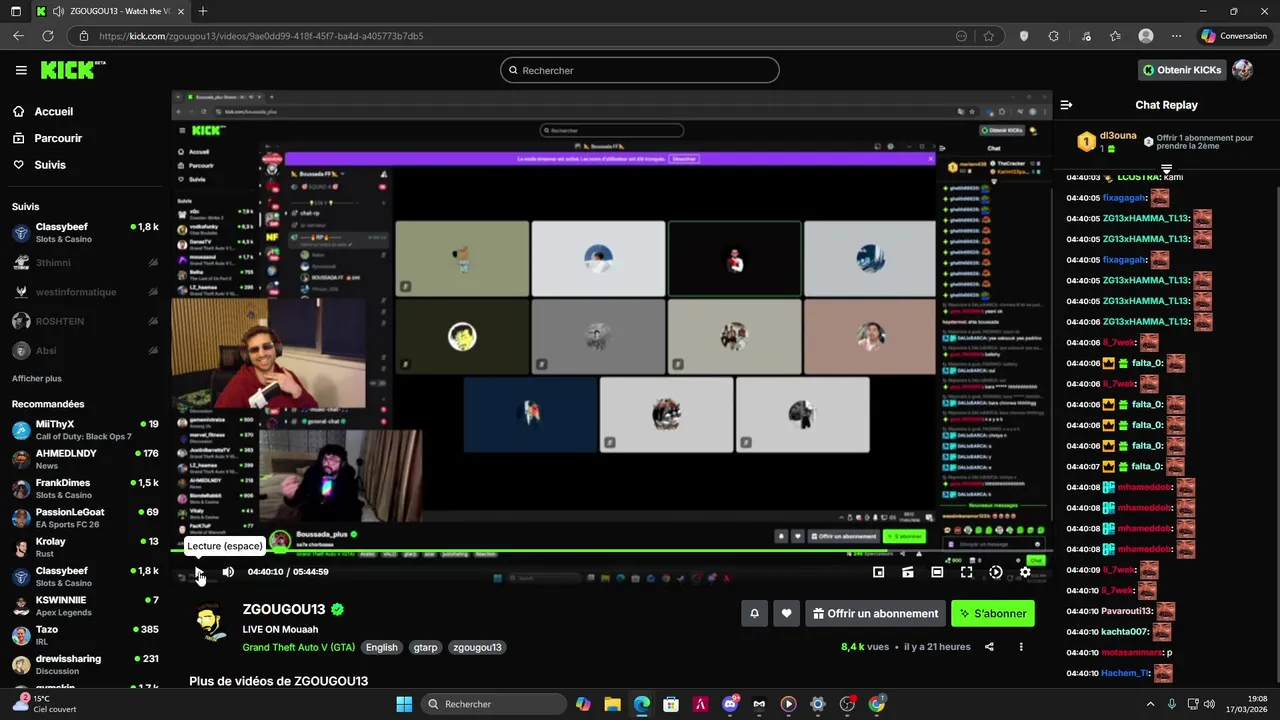1280x720 pixels.
Task: Open the MiiThyX recommended channel
Action: click(85, 430)
